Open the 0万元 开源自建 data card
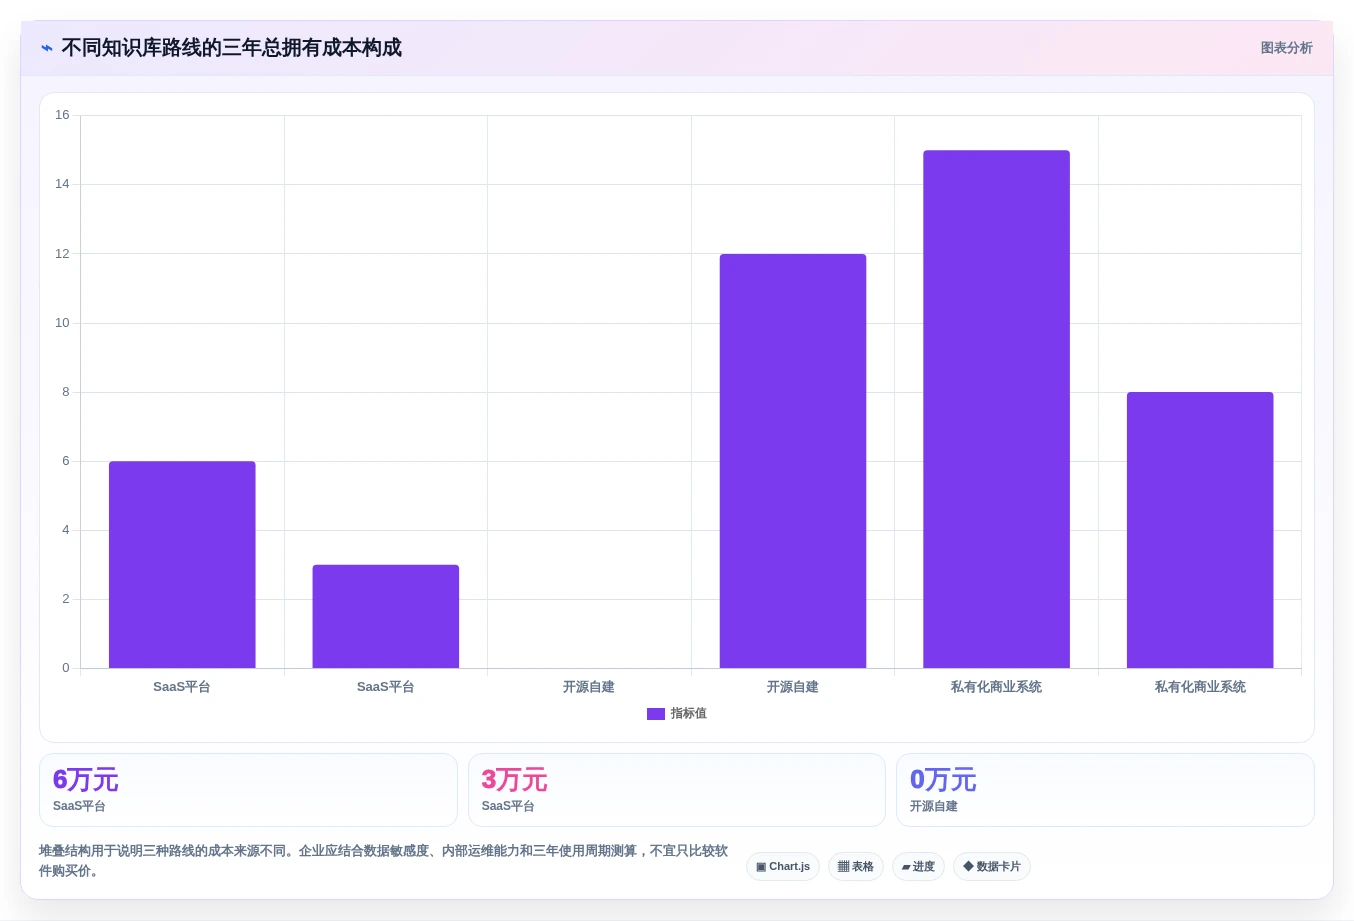Viewport: 1354px width, 921px height. [1105, 790]
